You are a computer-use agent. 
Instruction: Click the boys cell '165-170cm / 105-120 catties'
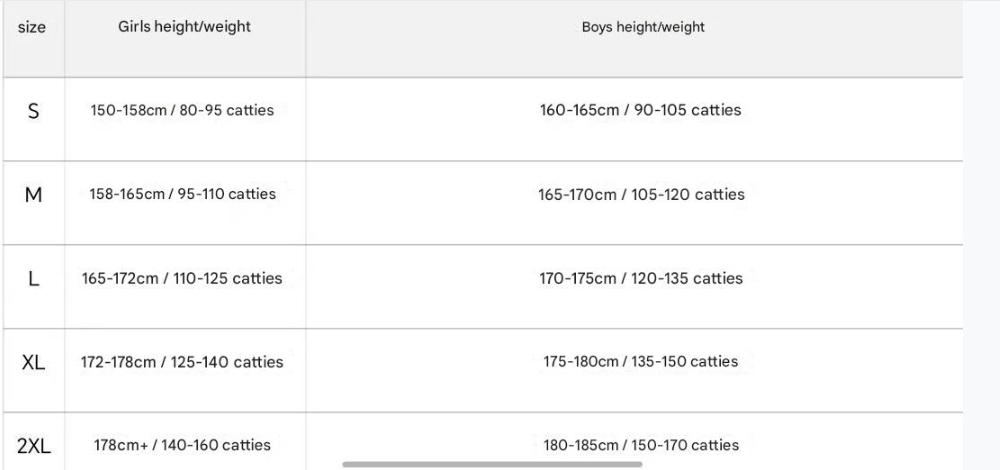pyautogui.click(x=641, y=195)
